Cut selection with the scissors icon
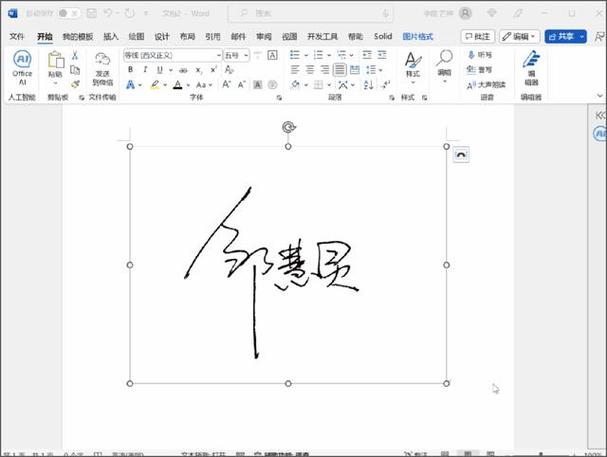 [x=75, y=55]
